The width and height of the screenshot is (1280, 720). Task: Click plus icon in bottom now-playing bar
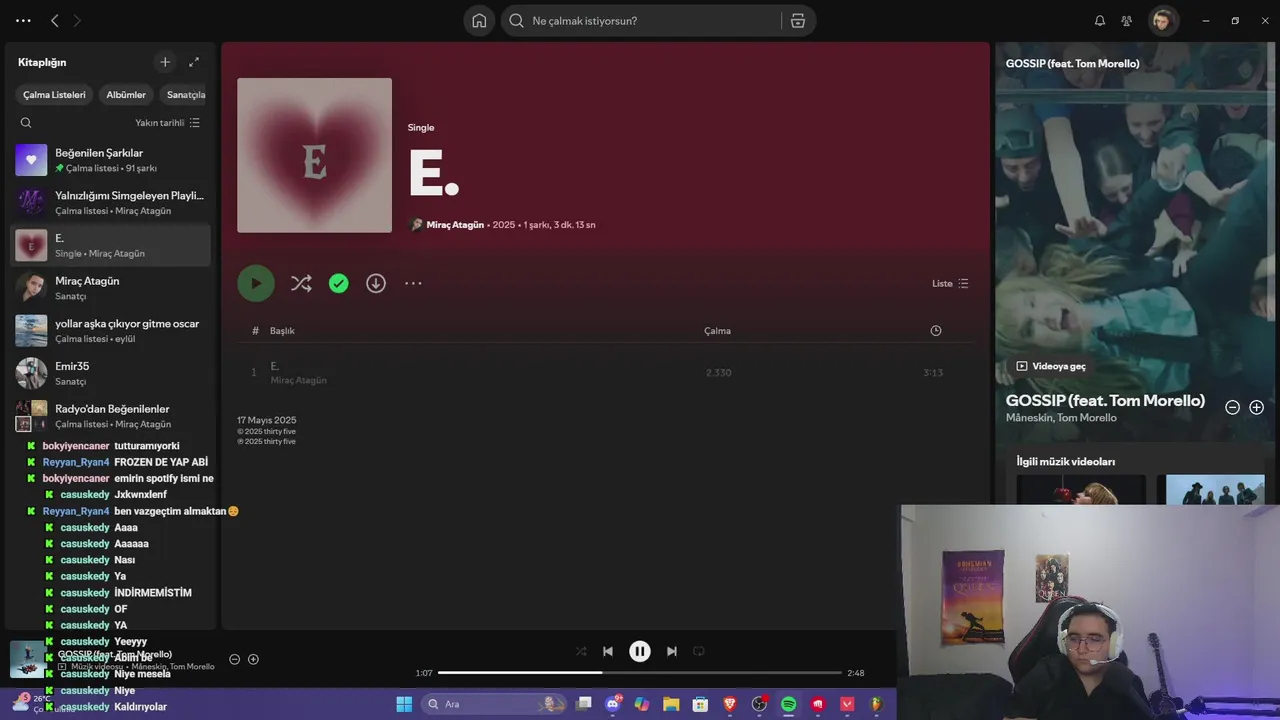click(254, 659)
